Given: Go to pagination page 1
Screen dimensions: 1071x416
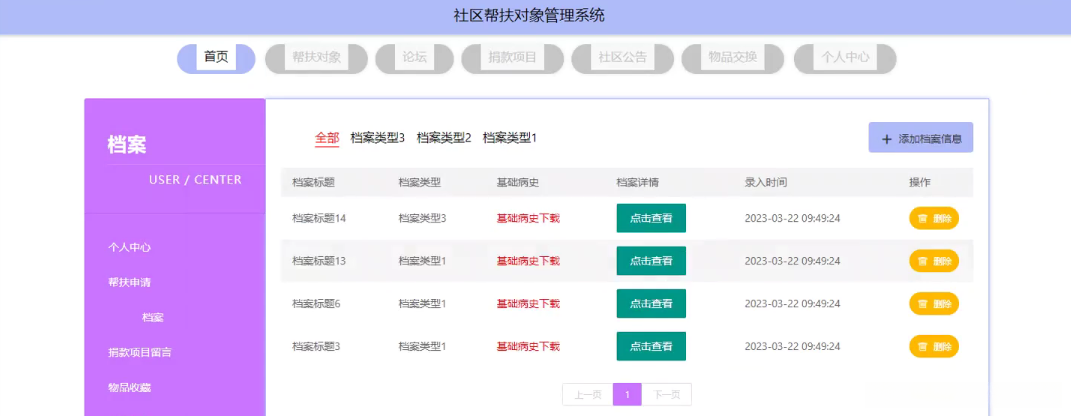Looking at the screenshot, I should [x=627, y=395].
